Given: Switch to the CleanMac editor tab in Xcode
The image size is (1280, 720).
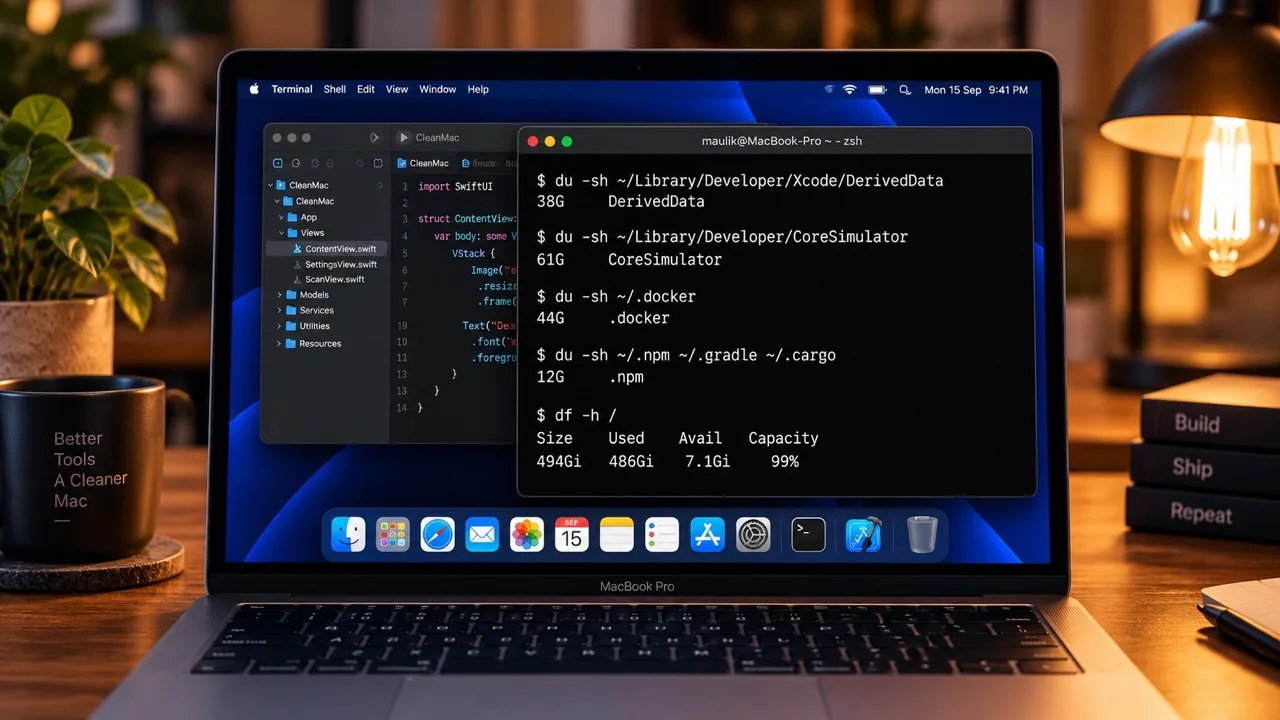Looking at the screenshot, I should coord(423,163).
